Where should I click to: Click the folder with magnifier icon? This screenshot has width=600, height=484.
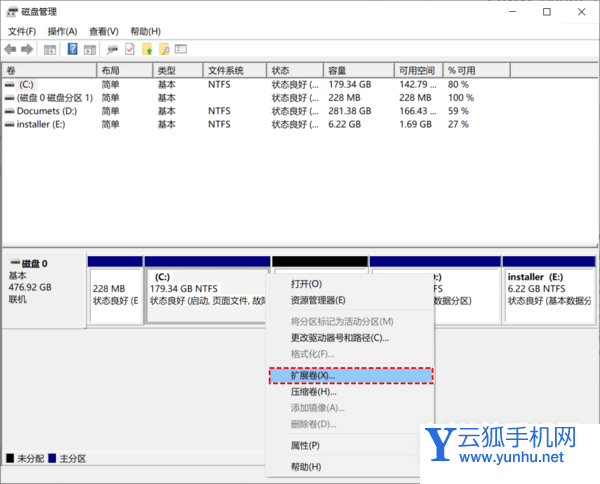[x=164, y=49]
